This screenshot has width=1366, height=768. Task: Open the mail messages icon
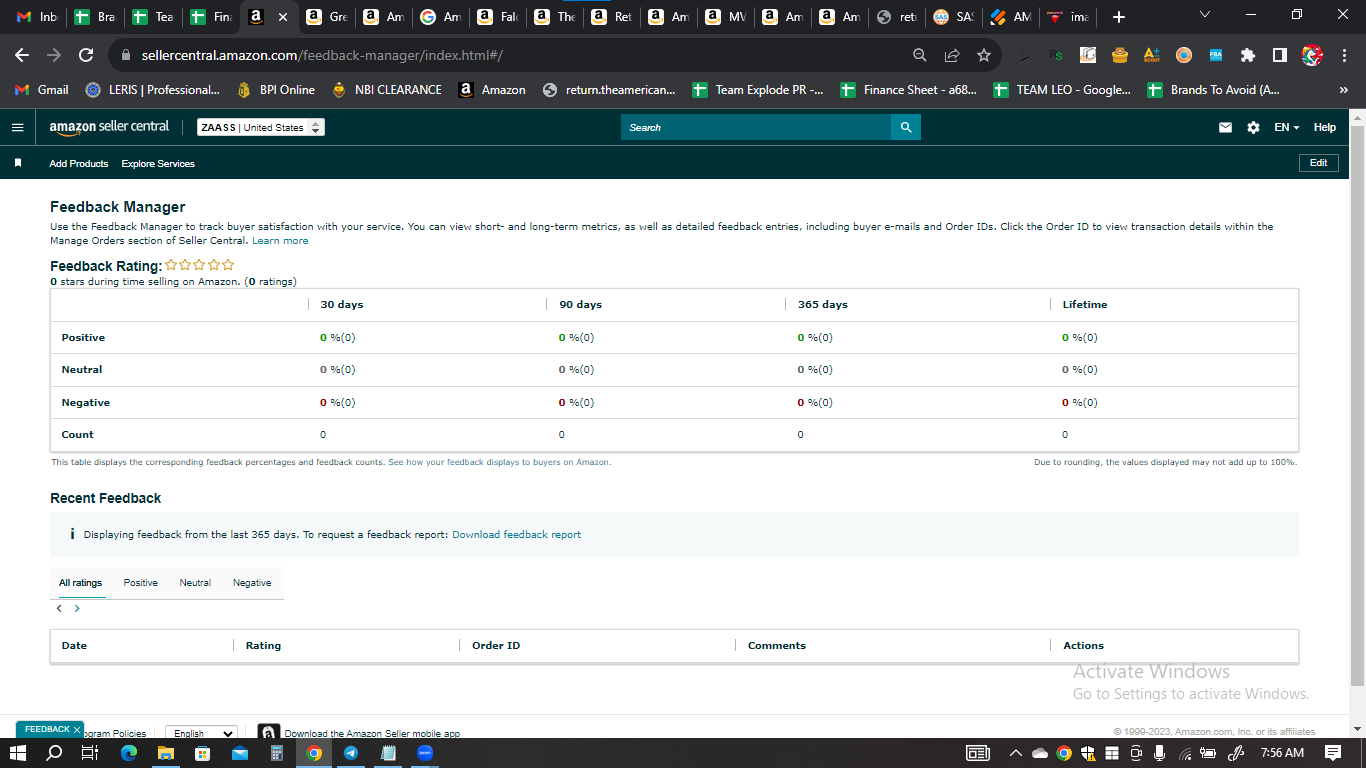[1225, 128]
